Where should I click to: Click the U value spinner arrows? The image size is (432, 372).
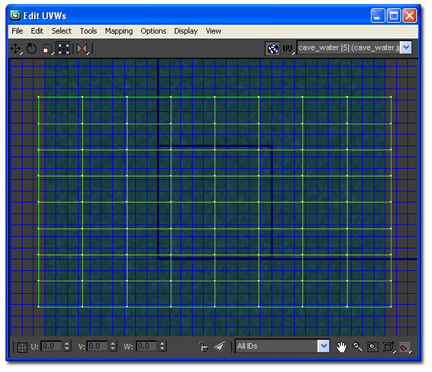(x=67, y=346)
